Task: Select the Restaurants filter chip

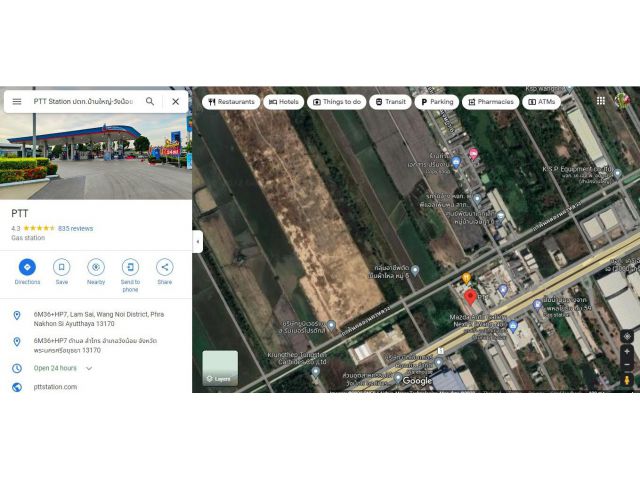Action: (231, 102)
